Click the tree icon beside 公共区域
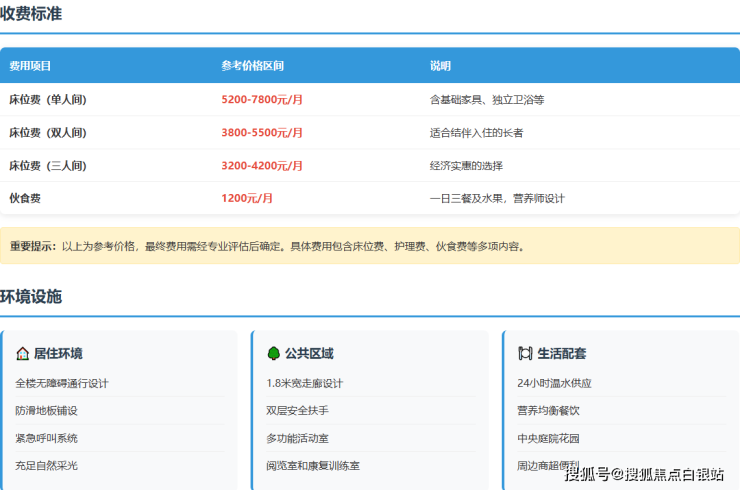 tap(273, 353)
